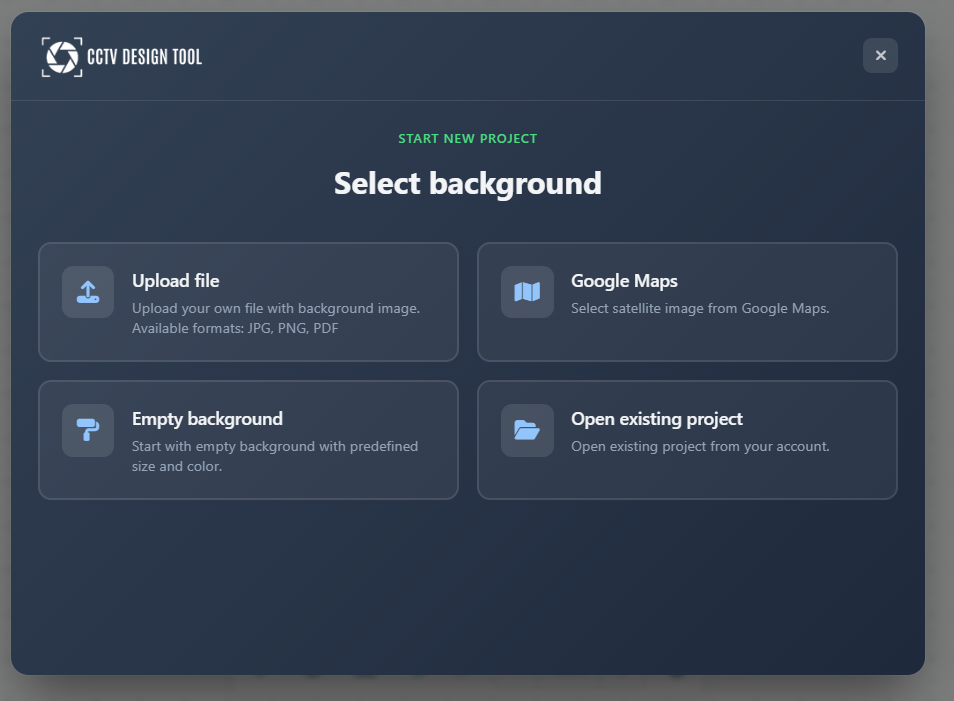Viewport: 954px width, 701px height.
Task: Click the START NEW PROJECT label
Action: click(x=467, y=138)
